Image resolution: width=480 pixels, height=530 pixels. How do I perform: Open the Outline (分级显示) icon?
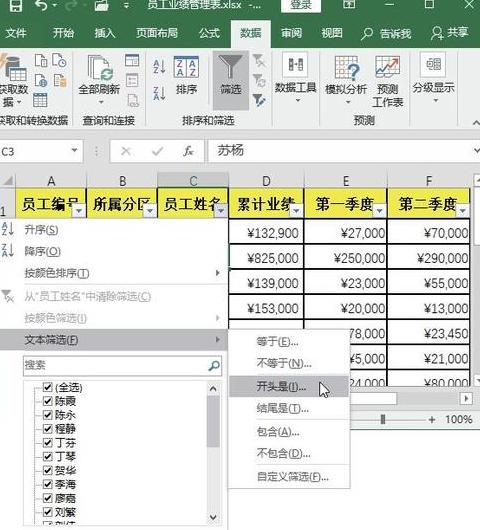tap(433, 64)
